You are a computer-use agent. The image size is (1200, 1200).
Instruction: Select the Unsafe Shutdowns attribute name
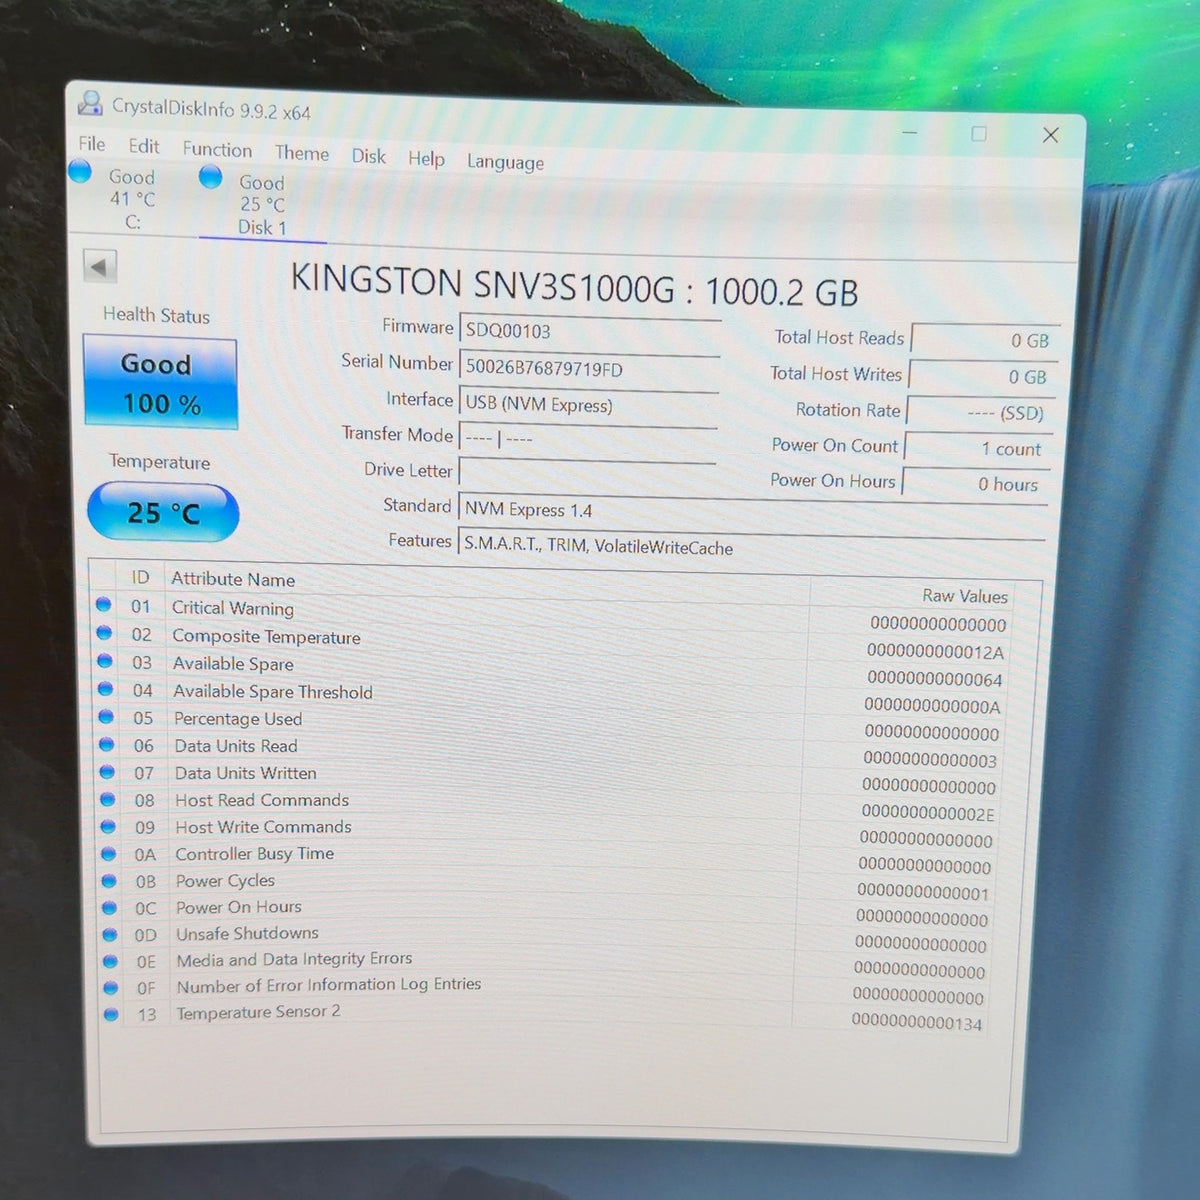(x=248, y=933)
